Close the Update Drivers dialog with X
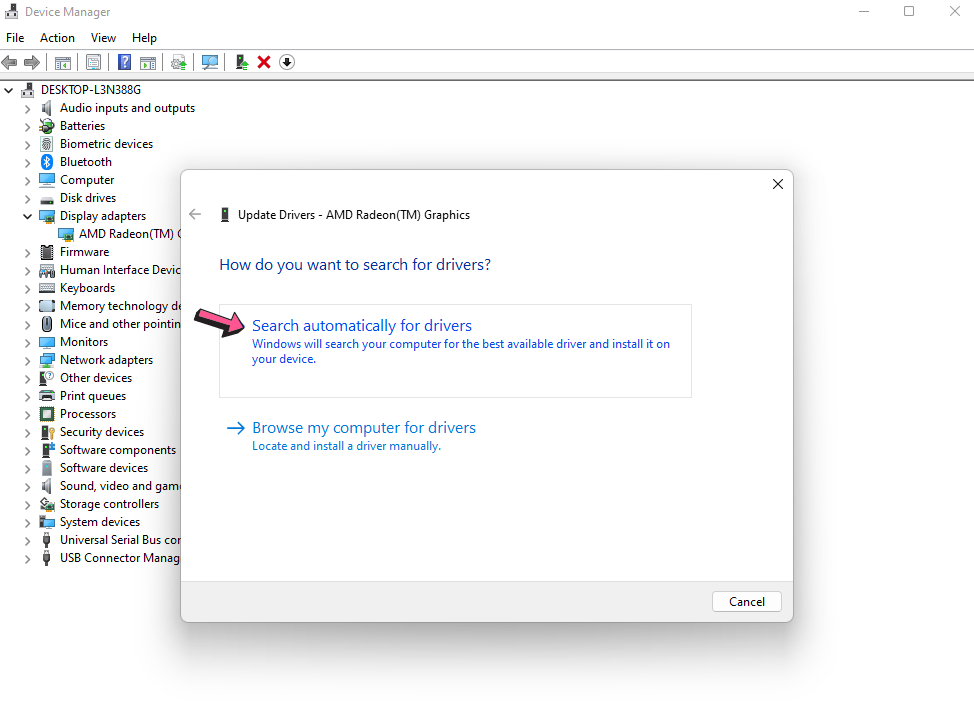The image size is (974, 712). [x=778, y=184]
